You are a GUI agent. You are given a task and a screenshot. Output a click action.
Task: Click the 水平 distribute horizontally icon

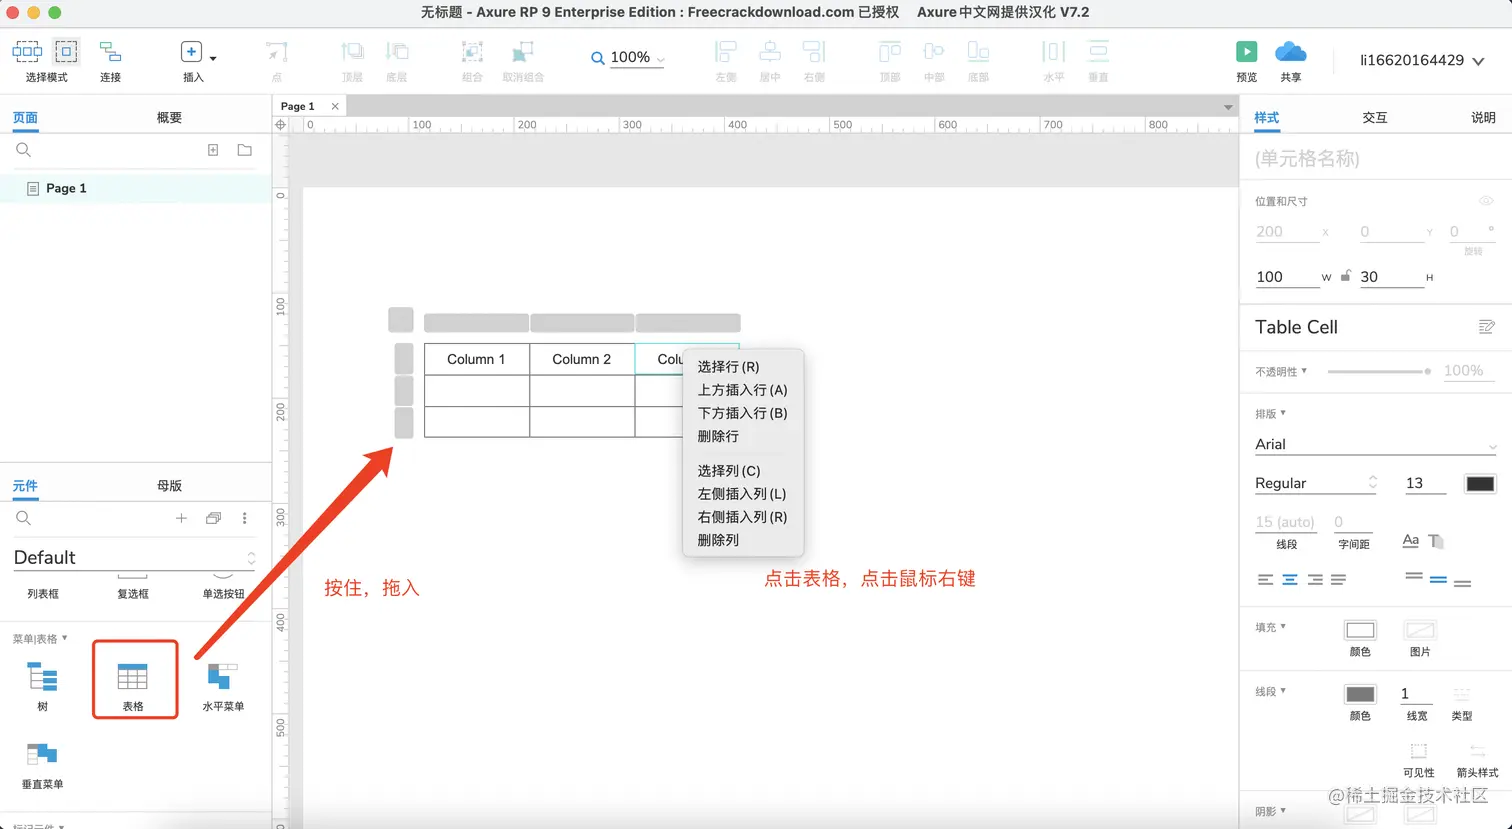pos(1054,52)
